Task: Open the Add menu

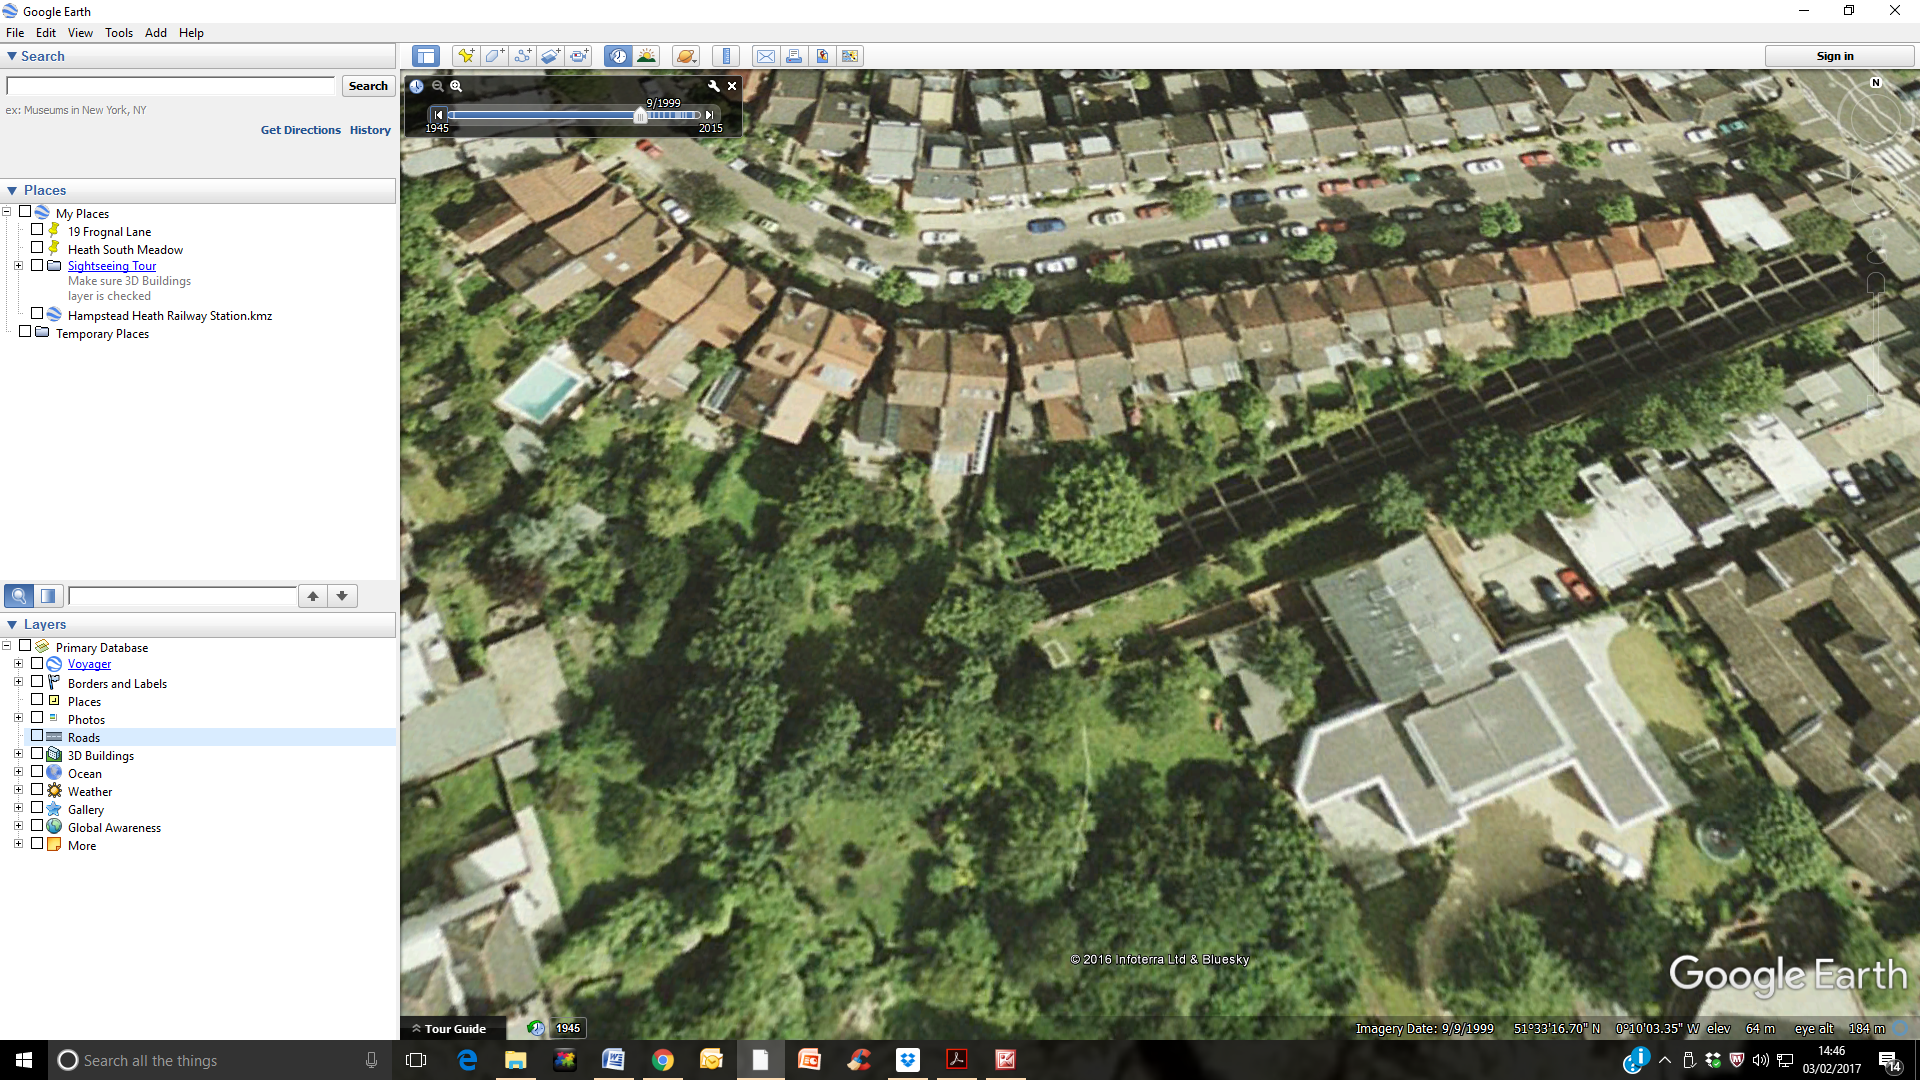Action: (156, 32)
